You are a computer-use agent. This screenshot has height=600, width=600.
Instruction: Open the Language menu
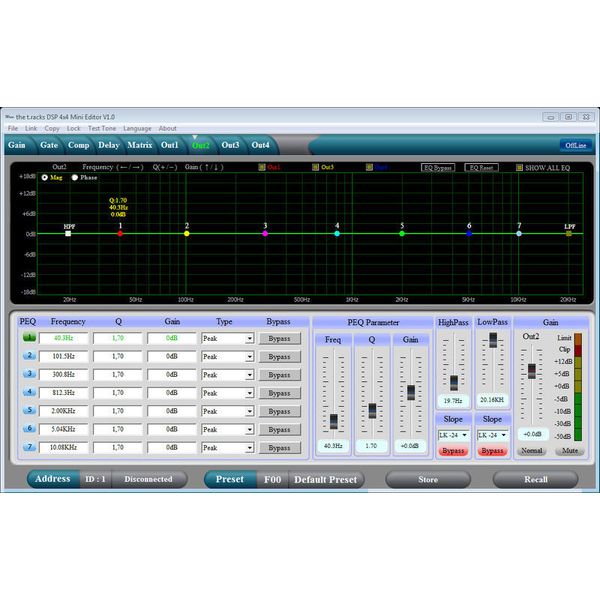coord(137,128)
